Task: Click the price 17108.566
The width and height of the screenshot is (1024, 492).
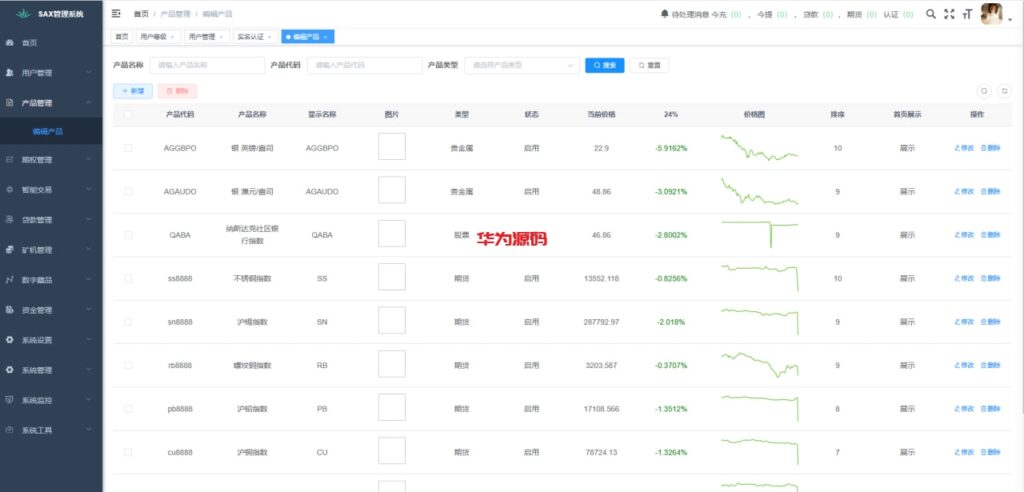Action: 601,409
